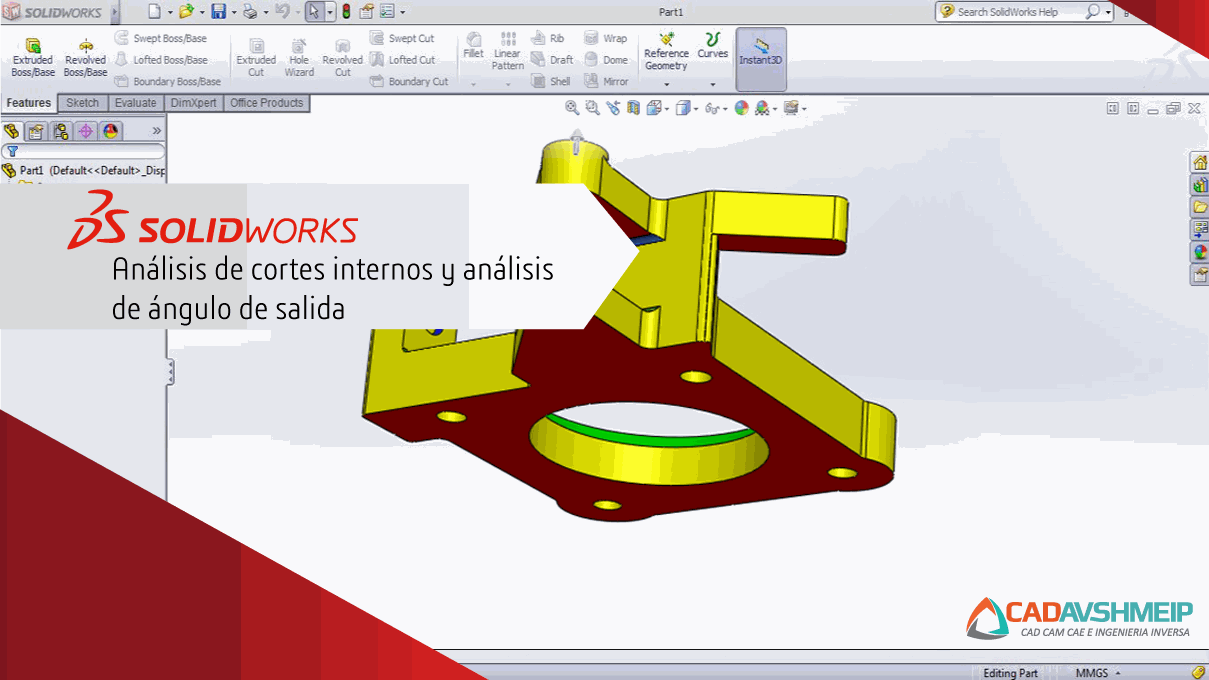Select the Shell tool
This screenshot has width=1209, height=680.
[x=551, y=82]
